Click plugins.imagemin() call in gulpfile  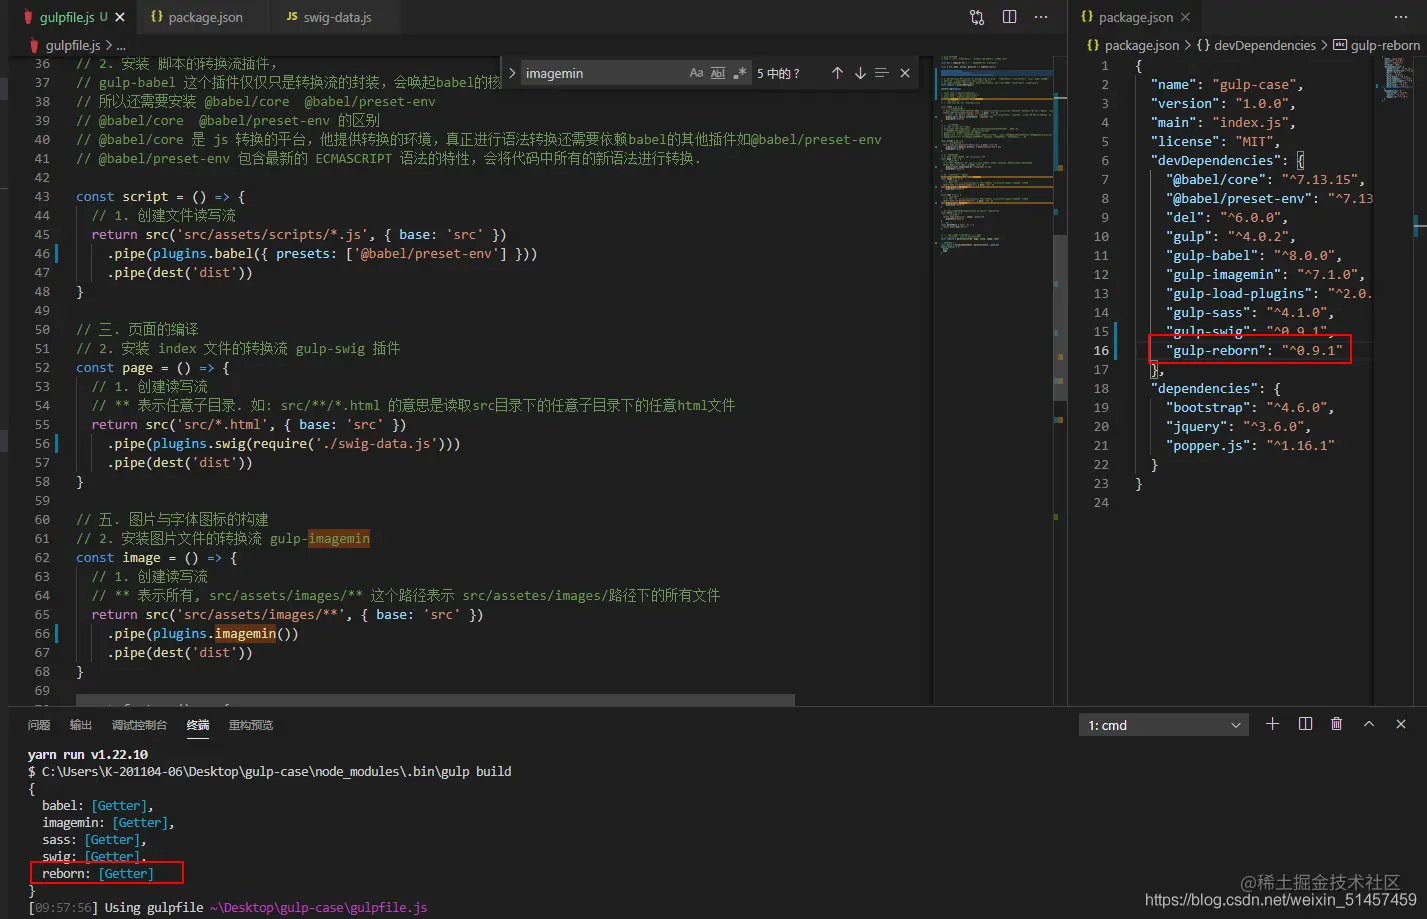coord(203,633)
